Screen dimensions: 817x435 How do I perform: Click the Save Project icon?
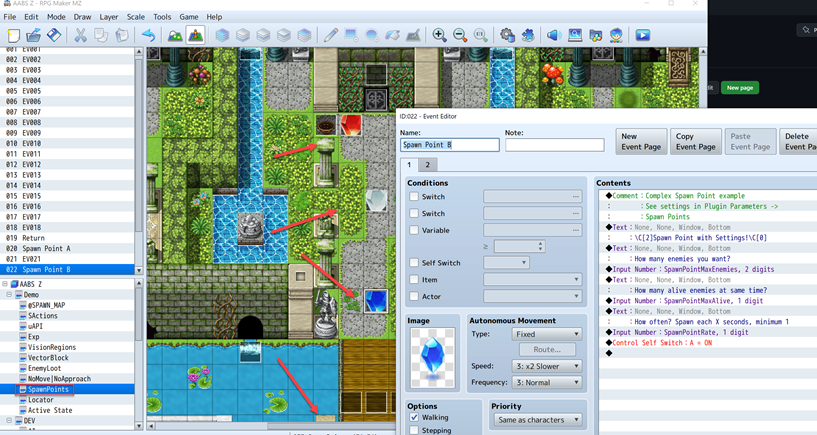(x=54, y=35)
